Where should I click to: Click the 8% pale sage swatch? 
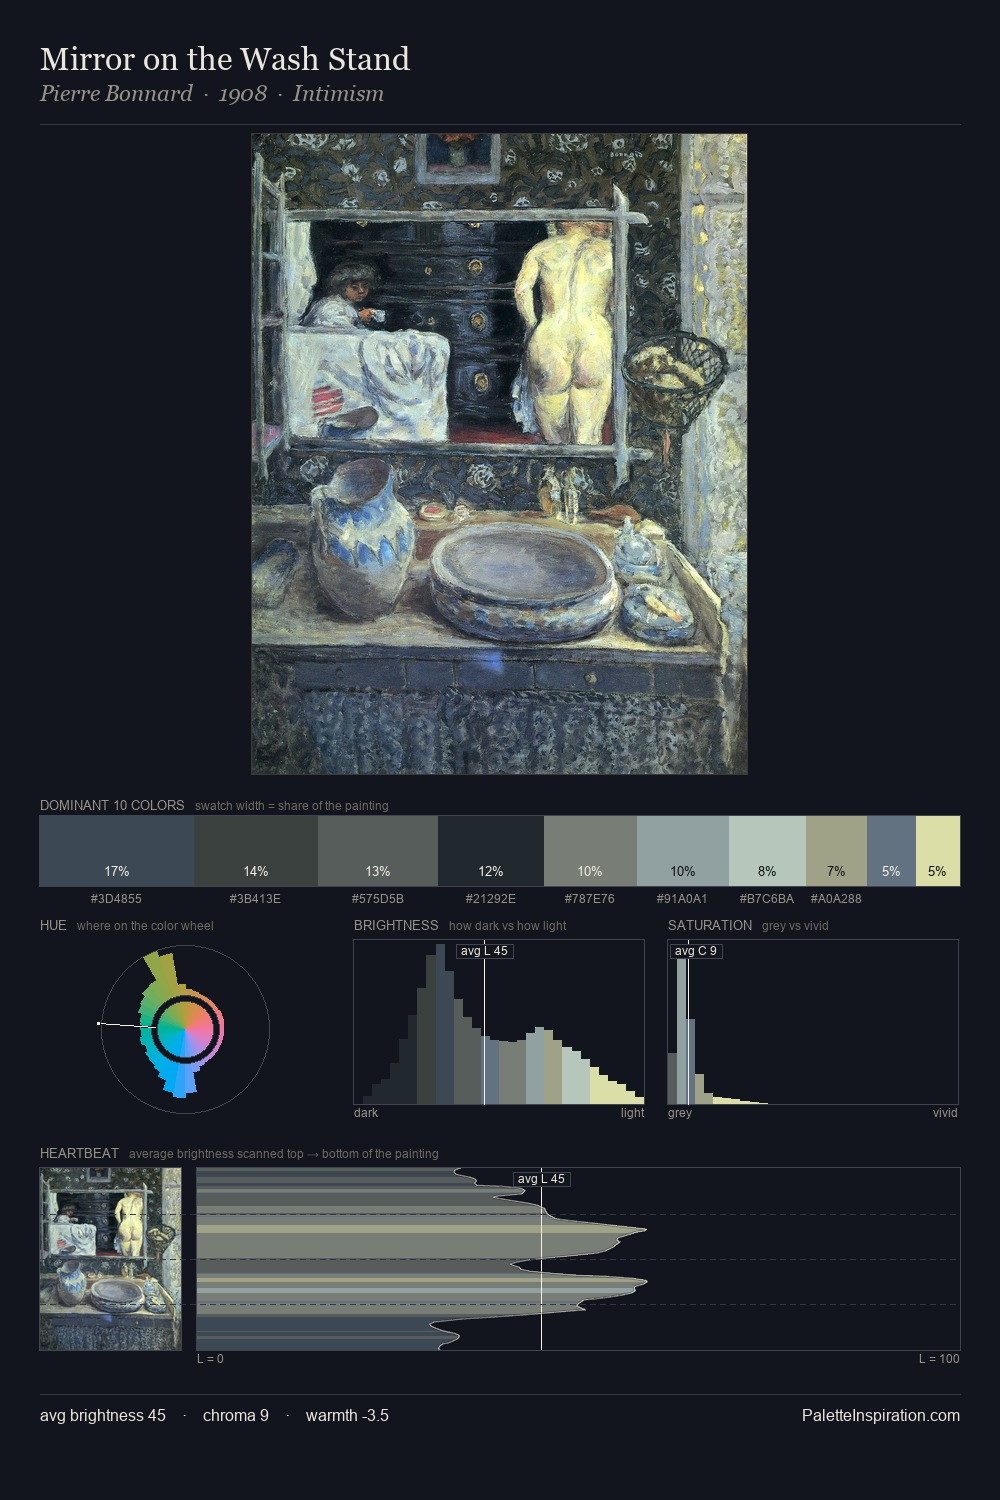(x=767, y=851)
